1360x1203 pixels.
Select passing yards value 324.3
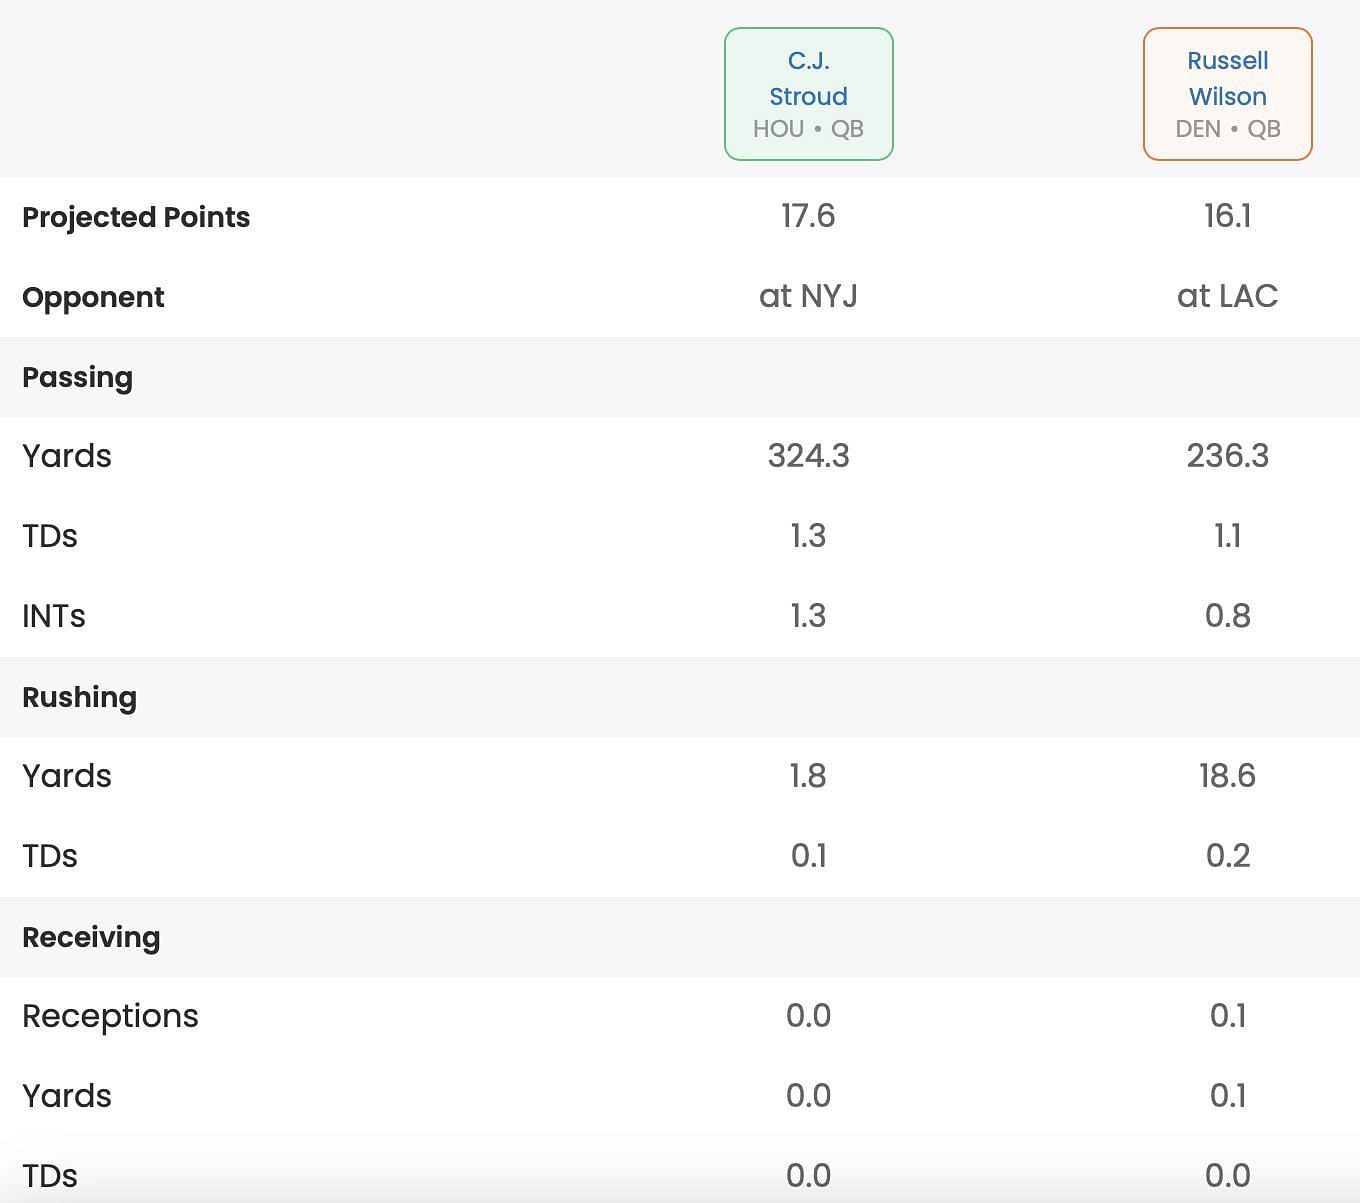click(808, 456)
